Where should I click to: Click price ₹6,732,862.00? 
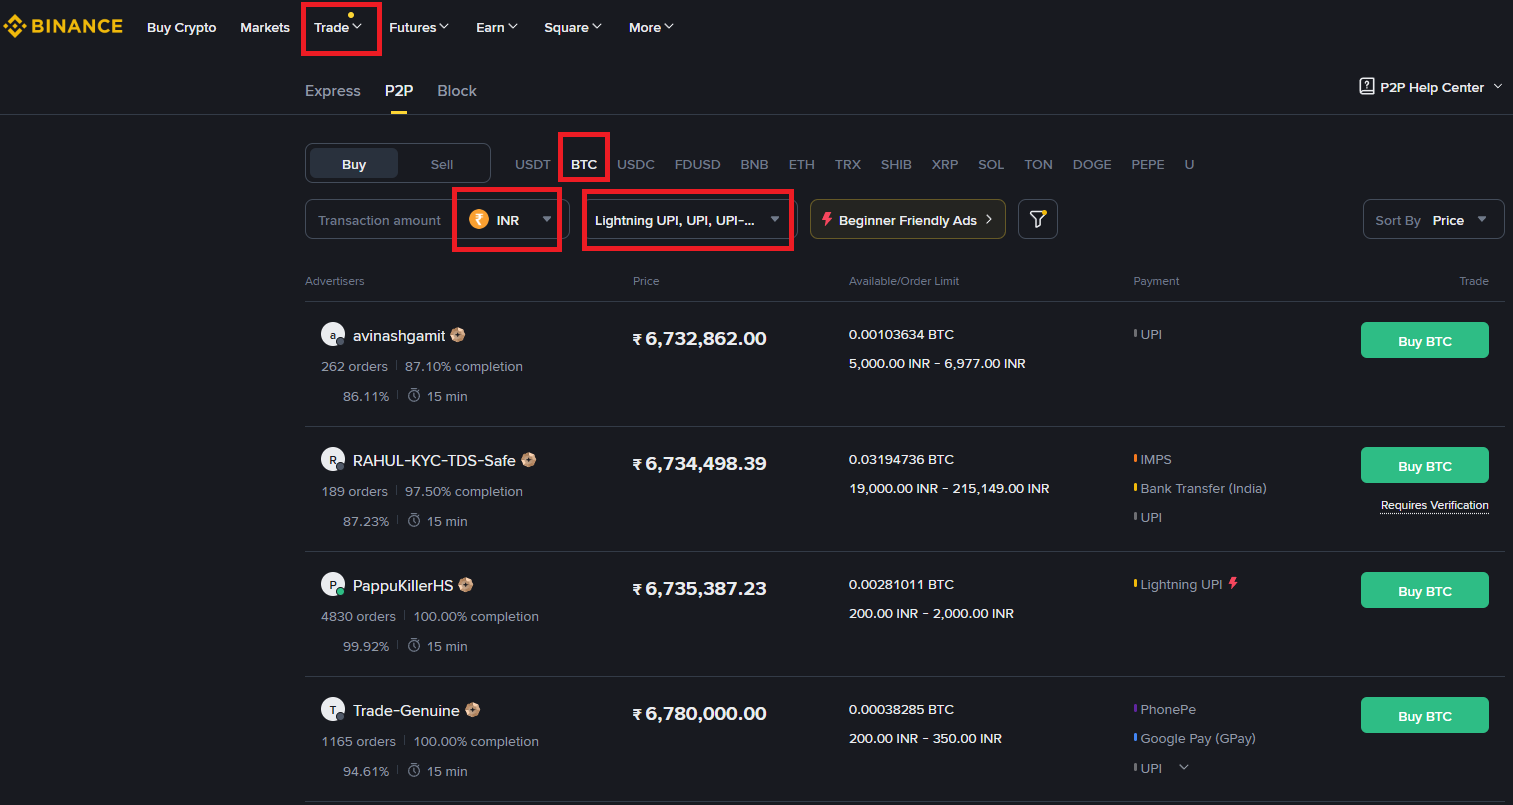(x=700, y=339)
